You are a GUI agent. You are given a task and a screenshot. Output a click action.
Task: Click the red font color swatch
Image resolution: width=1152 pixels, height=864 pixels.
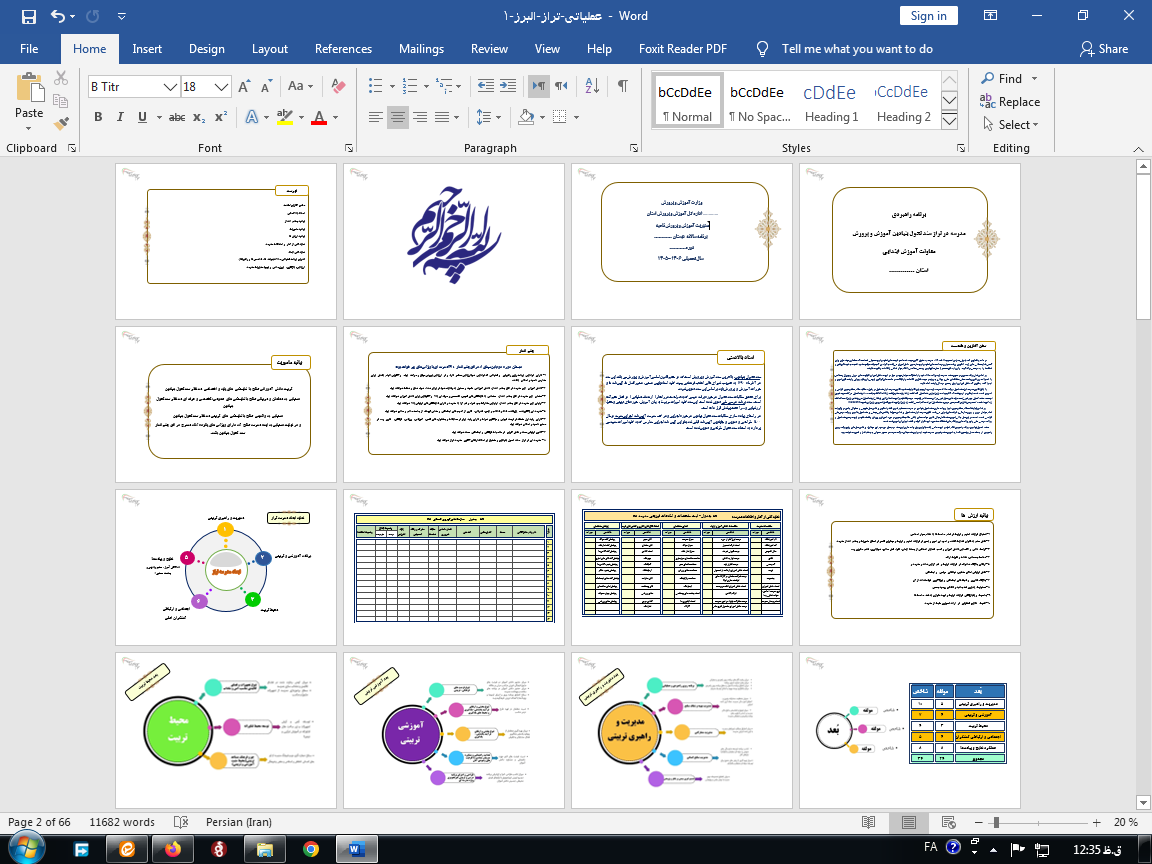coord(319,118)
